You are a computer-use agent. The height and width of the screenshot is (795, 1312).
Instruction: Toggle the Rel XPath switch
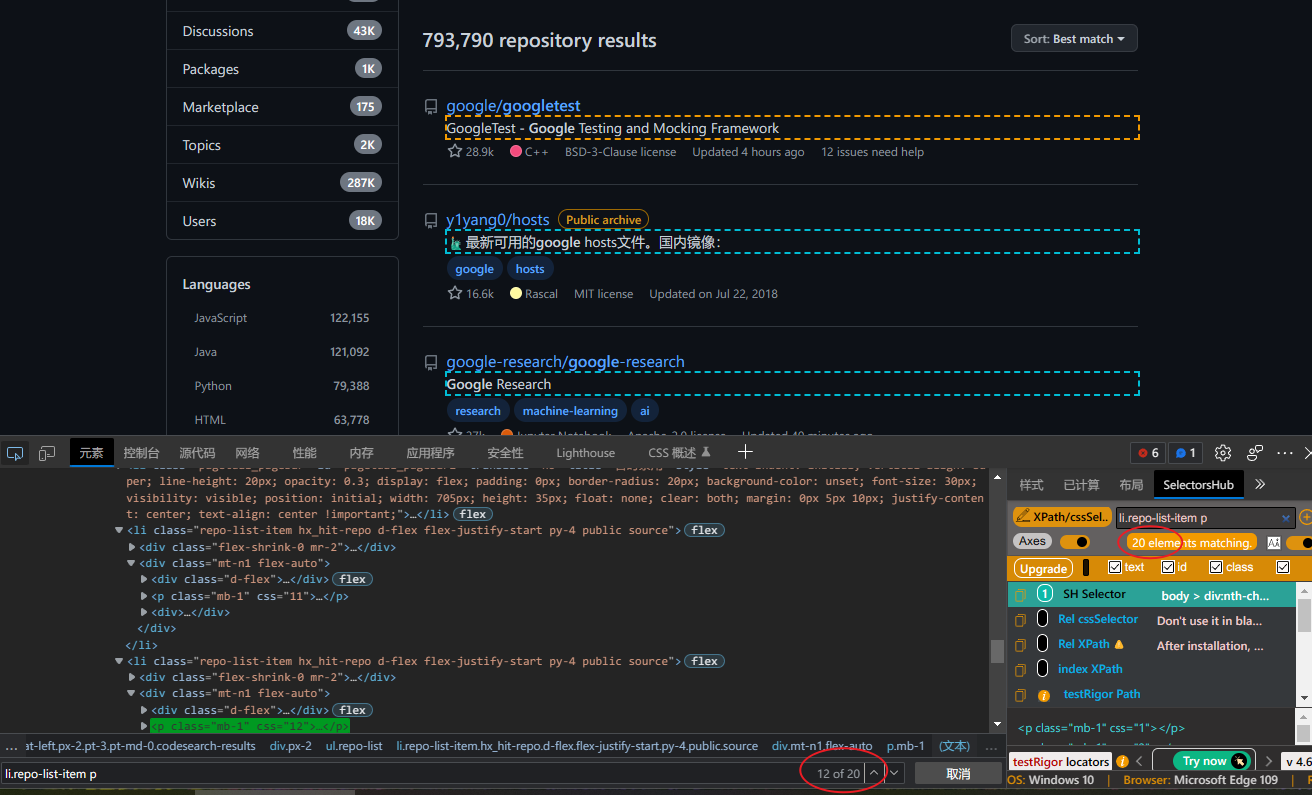pos(1042,644)
